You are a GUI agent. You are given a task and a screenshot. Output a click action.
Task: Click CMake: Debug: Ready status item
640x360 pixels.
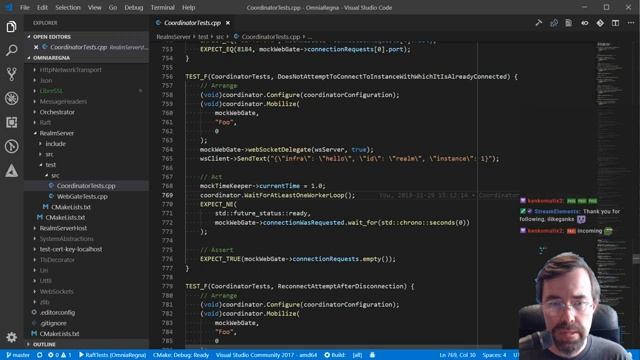click(181, 355)
